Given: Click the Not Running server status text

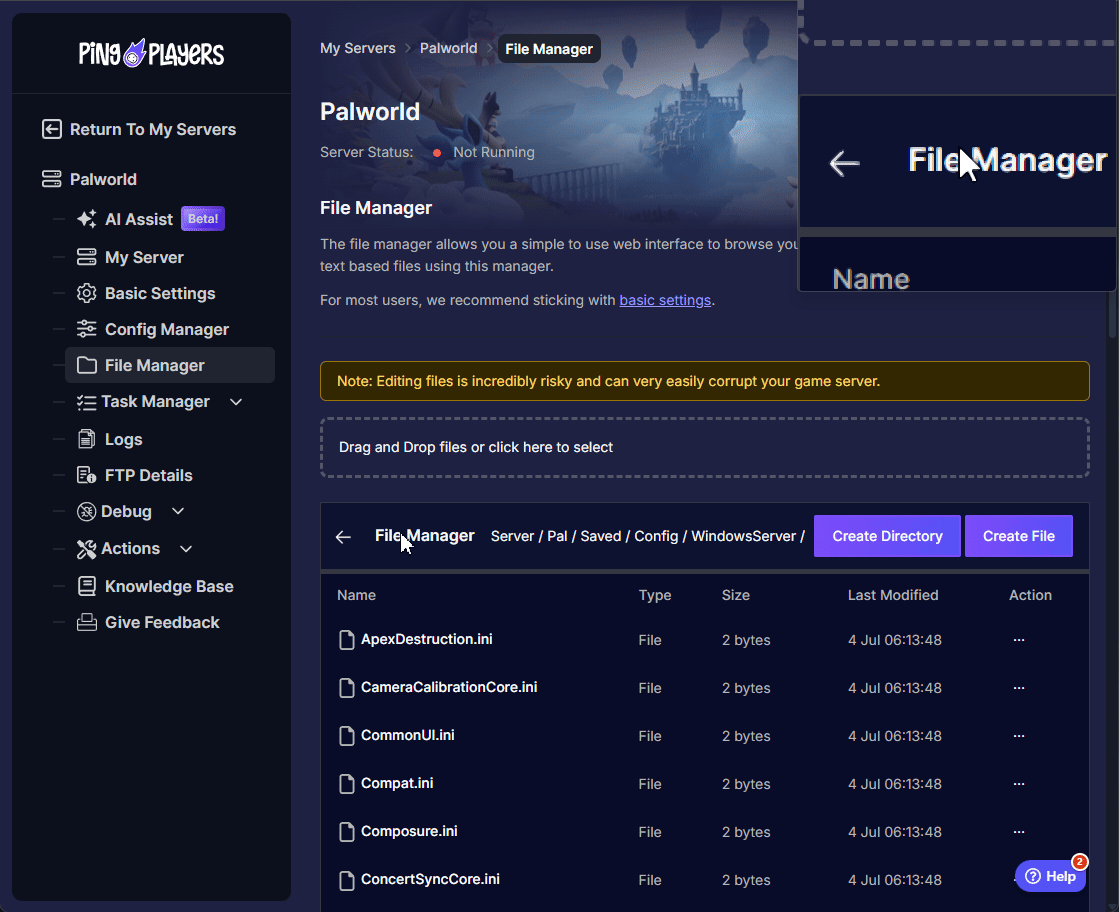Looking at the screenshot, I should [494, 152].
